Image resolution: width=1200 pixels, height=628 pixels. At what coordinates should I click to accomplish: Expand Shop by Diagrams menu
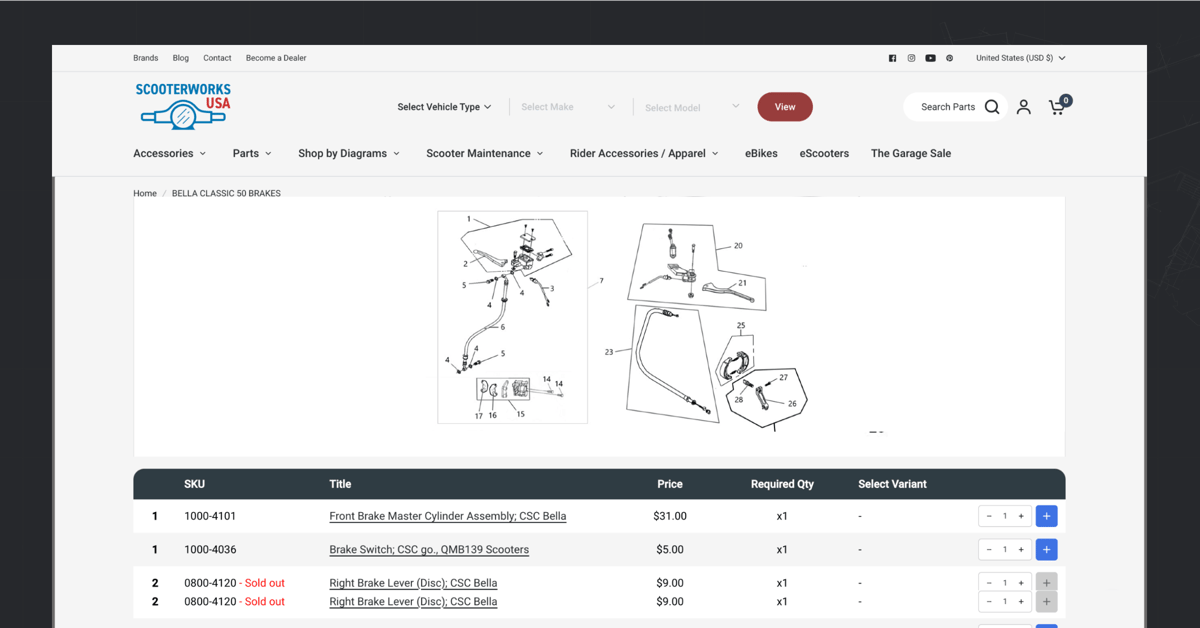pos(349,153)
